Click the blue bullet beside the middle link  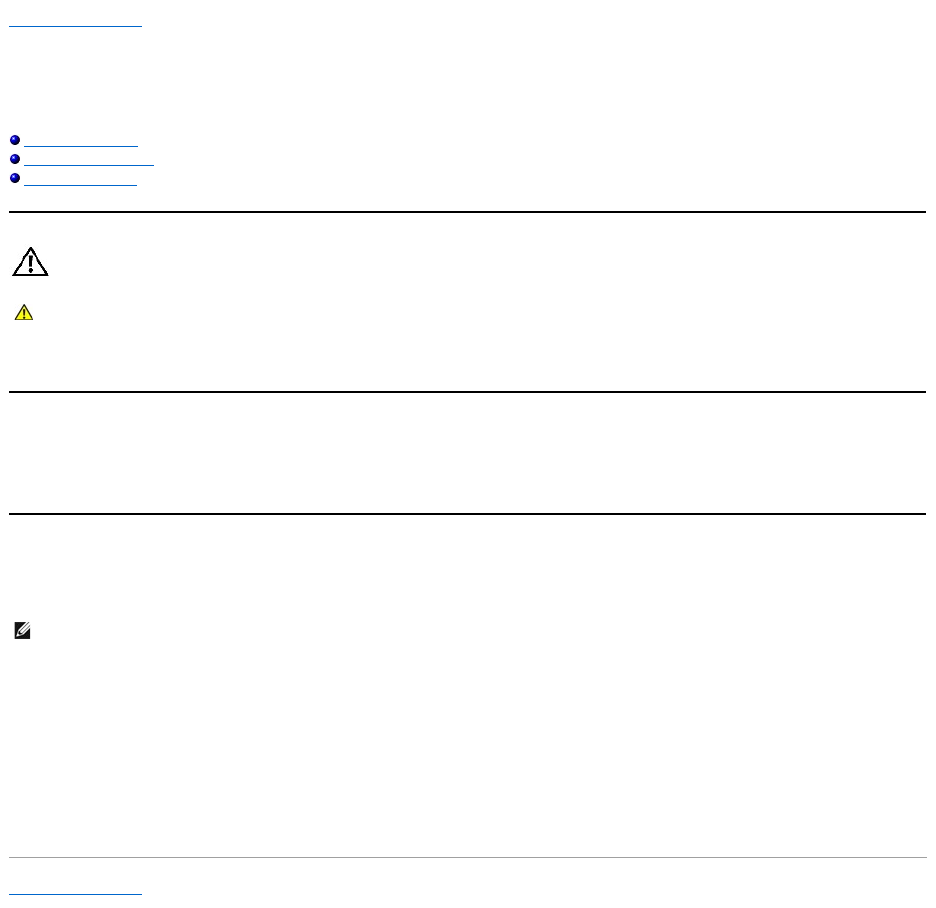pos(15,160)
